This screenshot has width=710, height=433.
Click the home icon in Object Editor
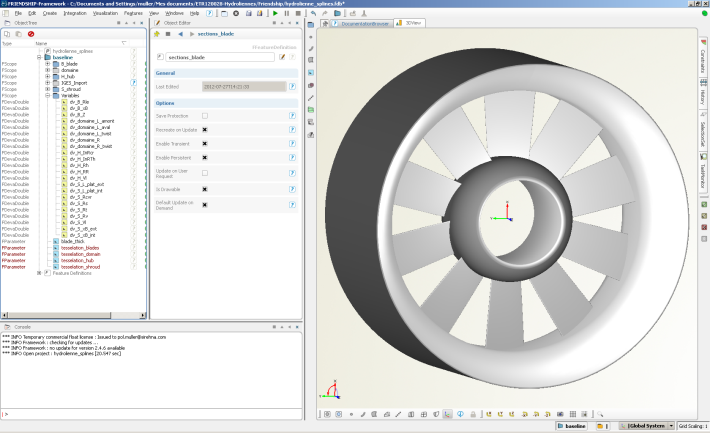pos(157,33)
